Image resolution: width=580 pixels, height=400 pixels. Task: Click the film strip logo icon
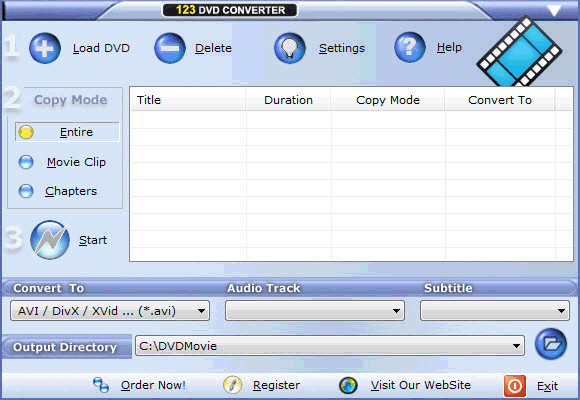point(519,52)
